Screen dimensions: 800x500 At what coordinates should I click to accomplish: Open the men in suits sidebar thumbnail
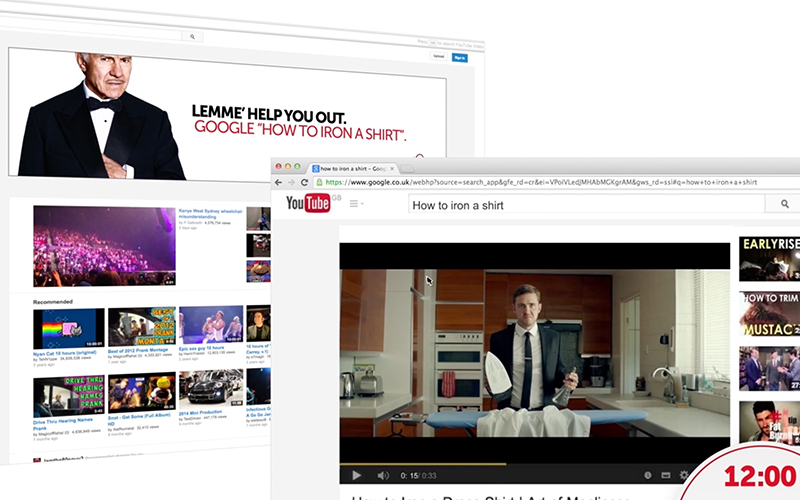coord(769,368)
